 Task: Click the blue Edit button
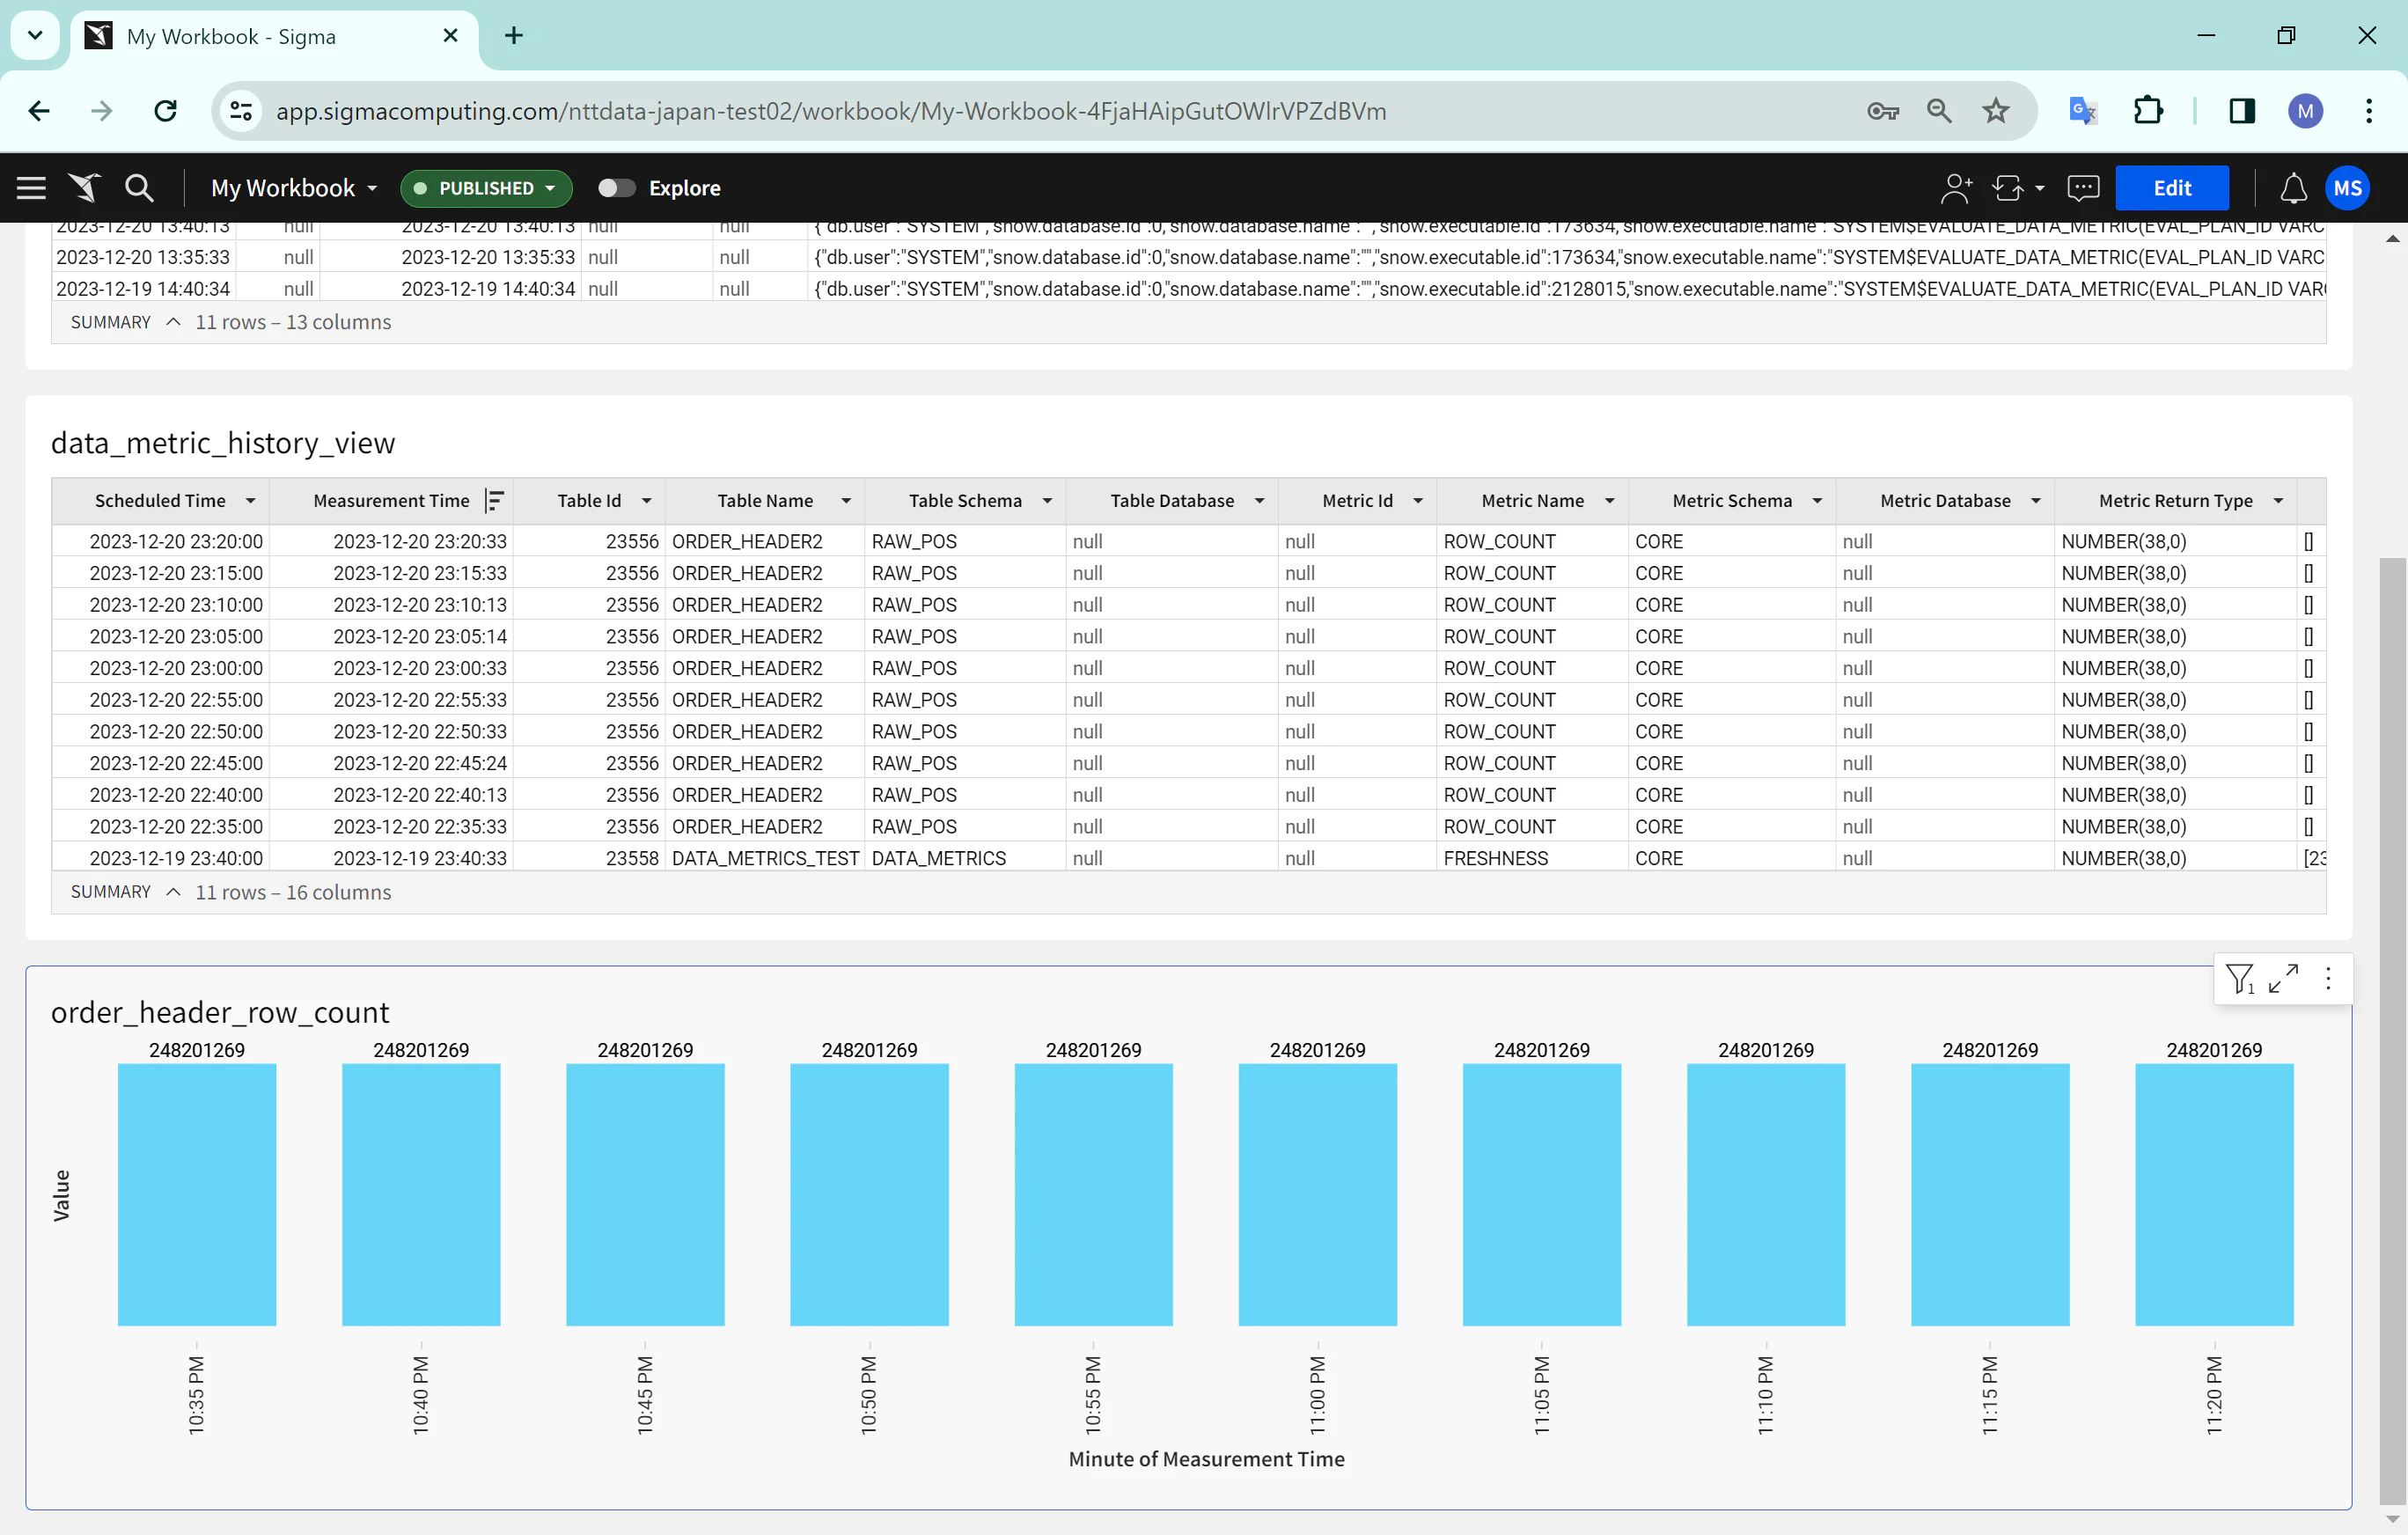click(2172, 188)
